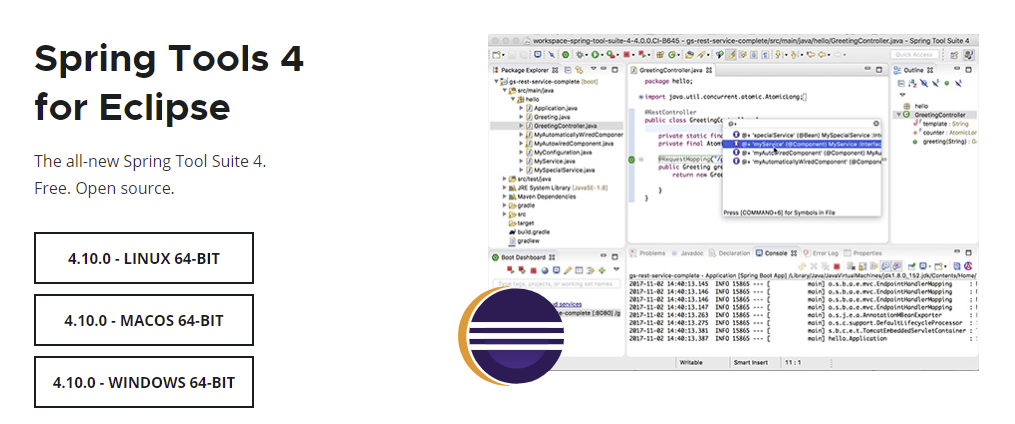Download 4.10.0 Linux 64-bit build
The width and height of the screenshot is (1015, 424).
(144, 258)
